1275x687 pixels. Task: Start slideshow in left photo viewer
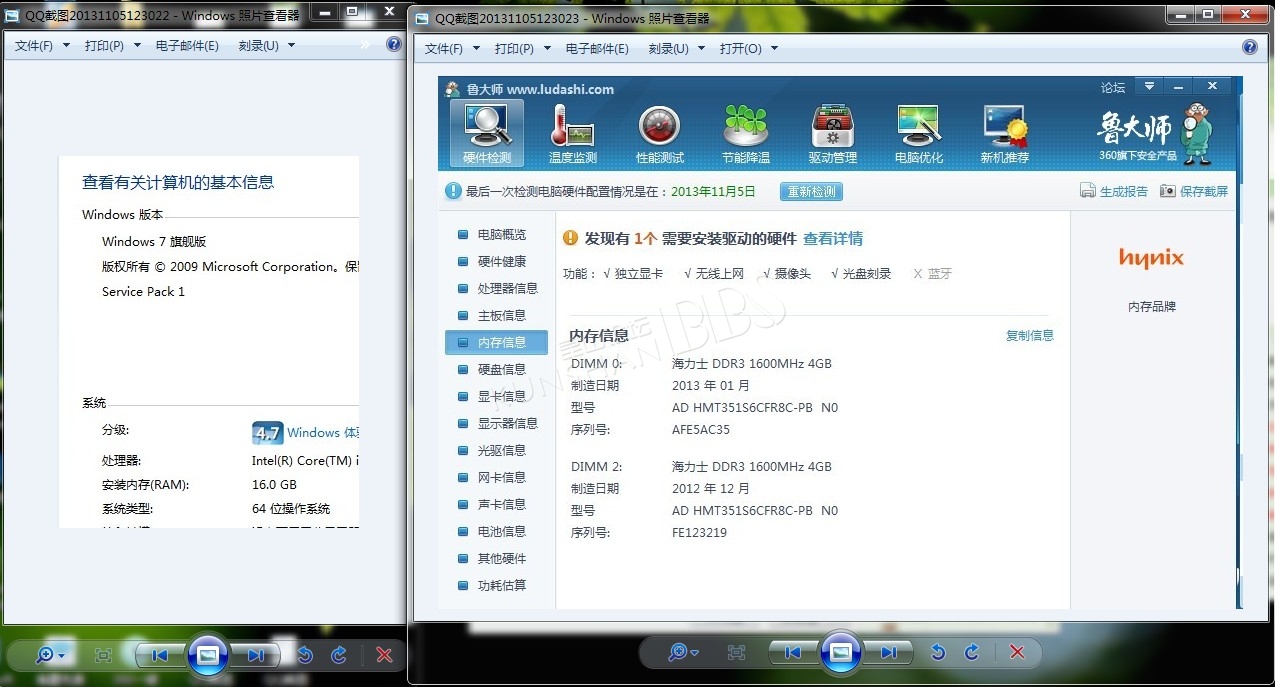click(x=208, y=655)
